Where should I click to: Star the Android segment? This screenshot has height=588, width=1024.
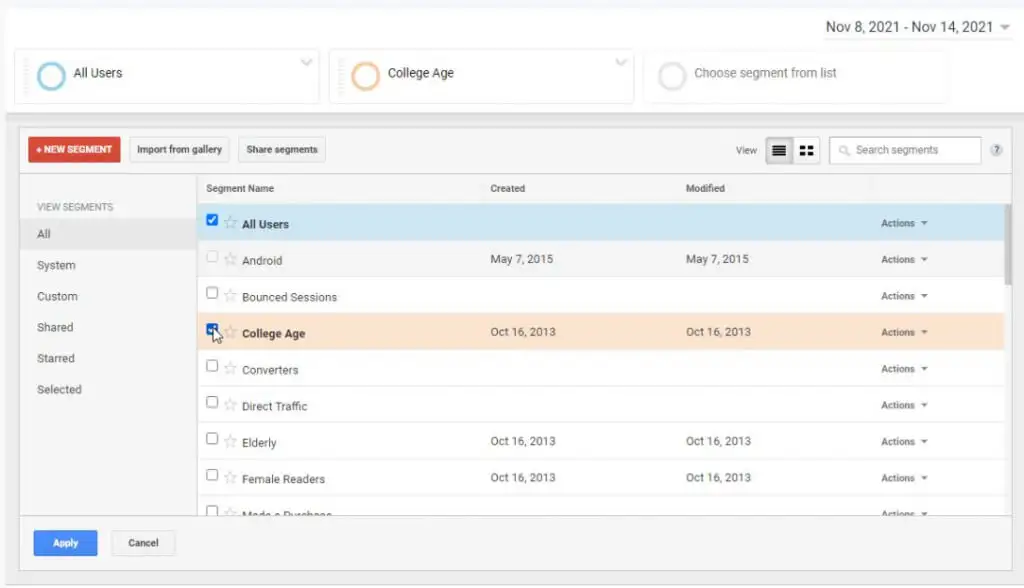[230, 259]
